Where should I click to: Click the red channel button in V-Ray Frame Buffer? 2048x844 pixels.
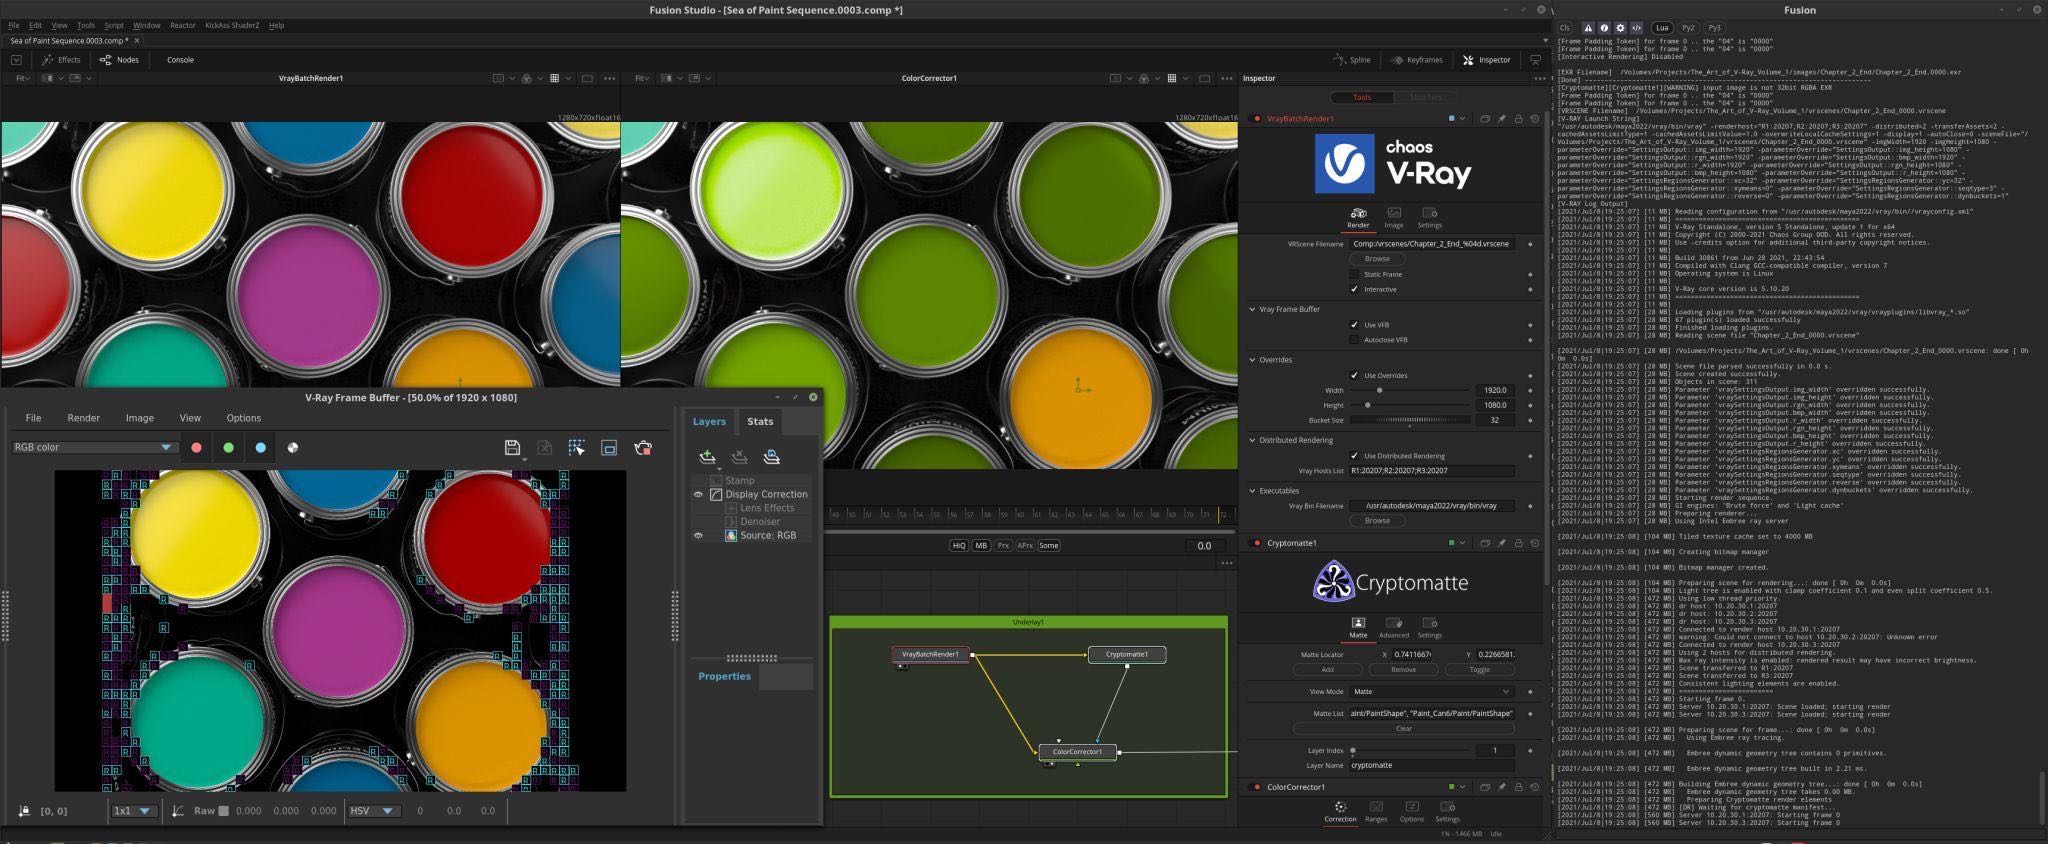pyautogui.click(x=196, y=448)
